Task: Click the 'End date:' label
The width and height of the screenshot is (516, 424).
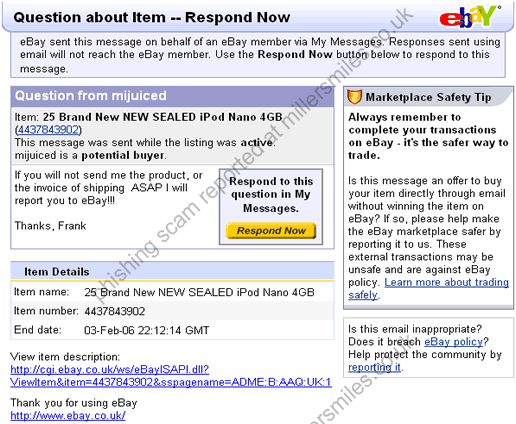Action: pyautogui.click(x=38, y=330)
